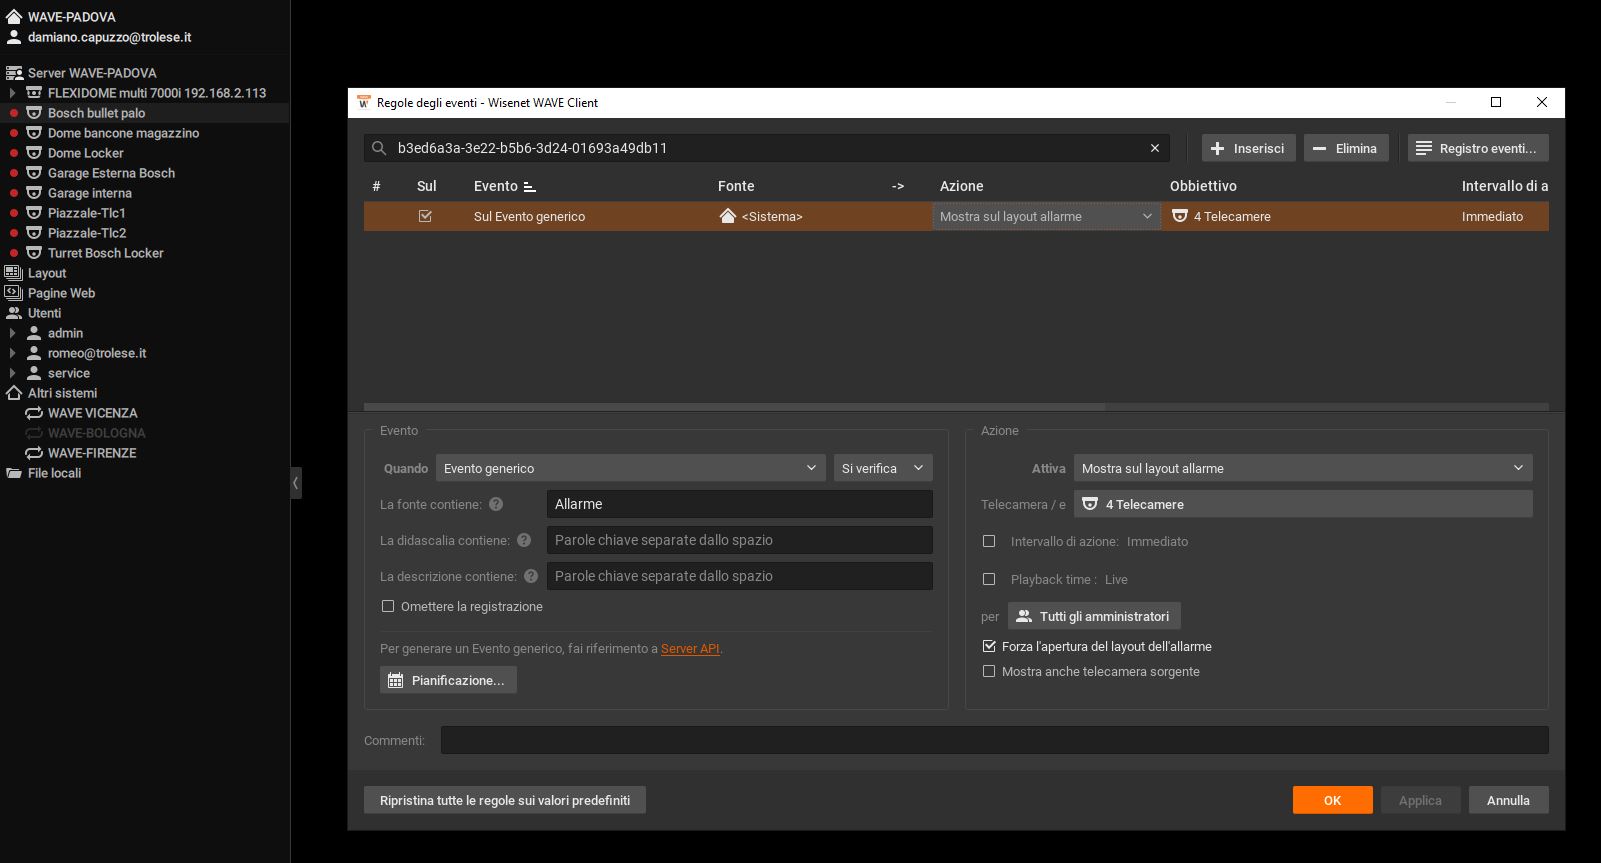Expand the romeo@trolese.it user node

click(12, 353)
